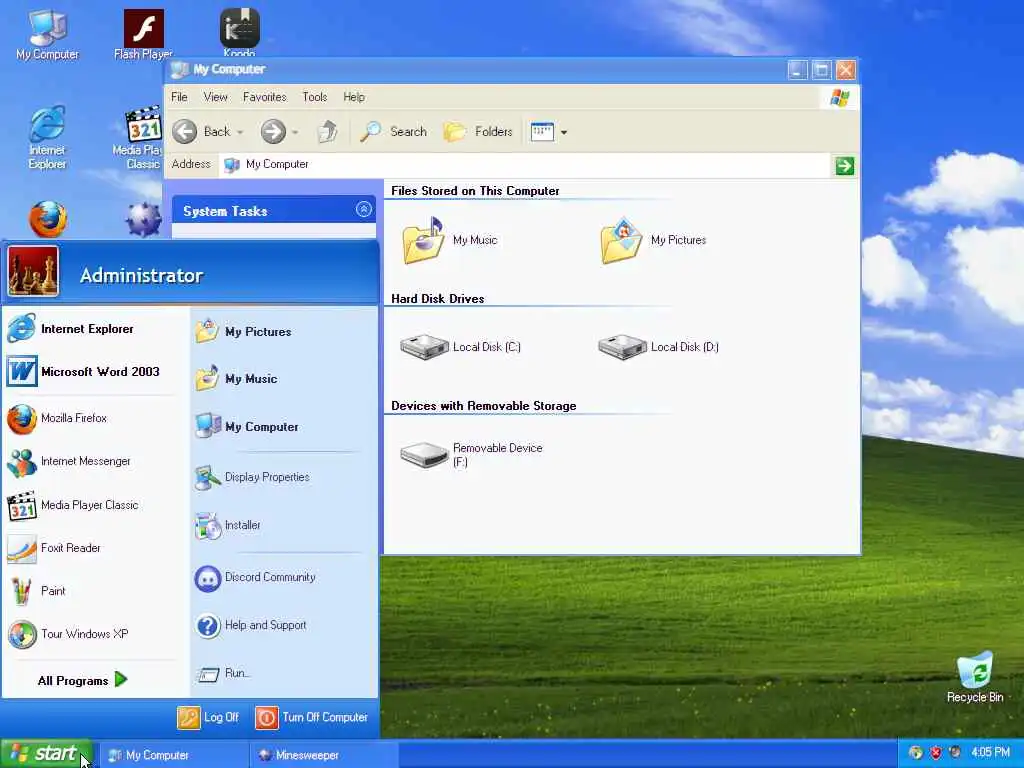Select Recycle Bin on desktop
This screenshot has height=768, width=1024.
(975, 677)
